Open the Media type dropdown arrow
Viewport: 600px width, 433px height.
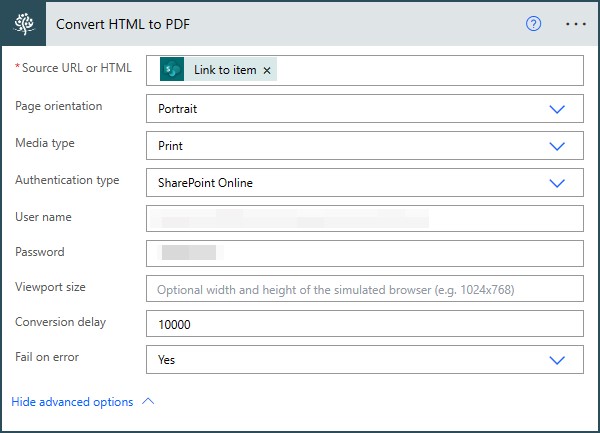[x=558, y=146]
